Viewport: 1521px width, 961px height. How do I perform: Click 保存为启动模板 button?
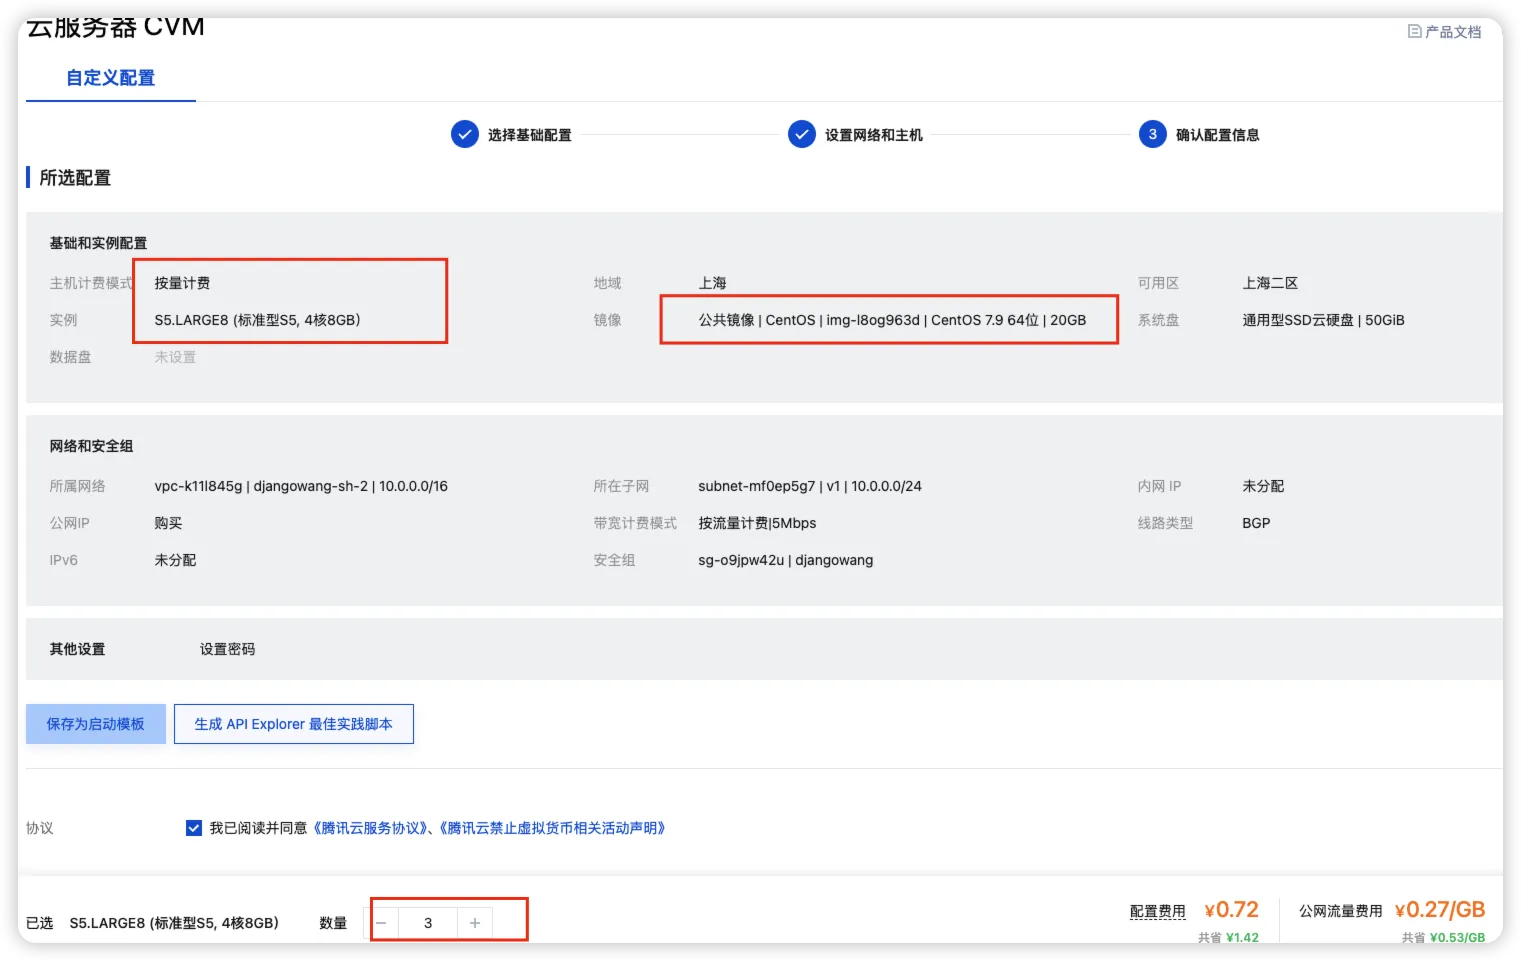point(96,724)
